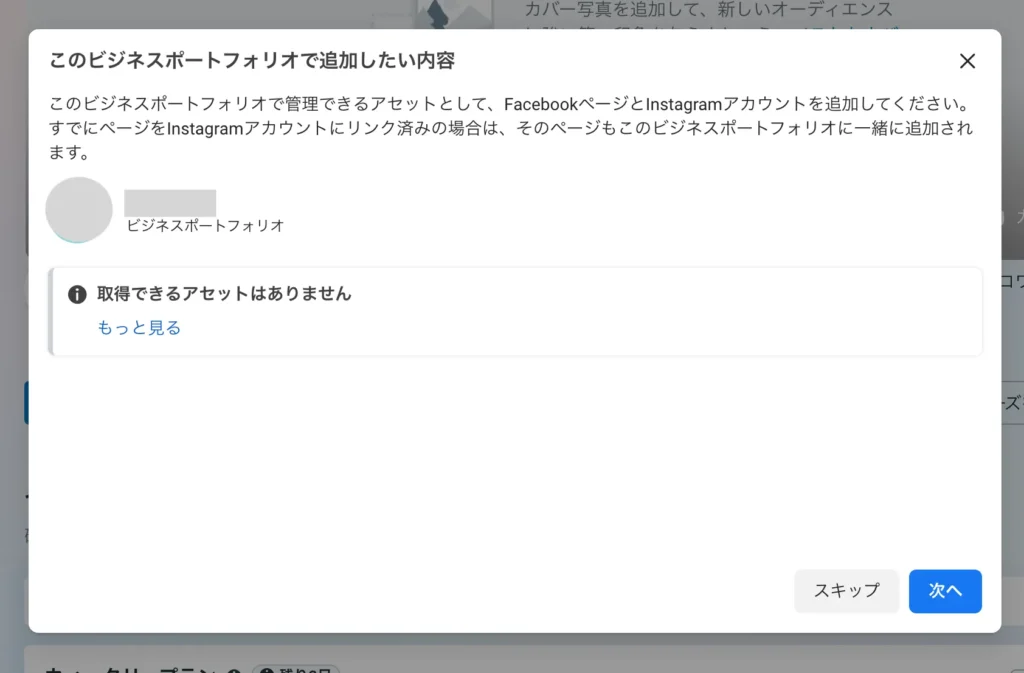Click the background illustration above the dialog
Screen dimensions: 1024x673
[x=440, y=14]
